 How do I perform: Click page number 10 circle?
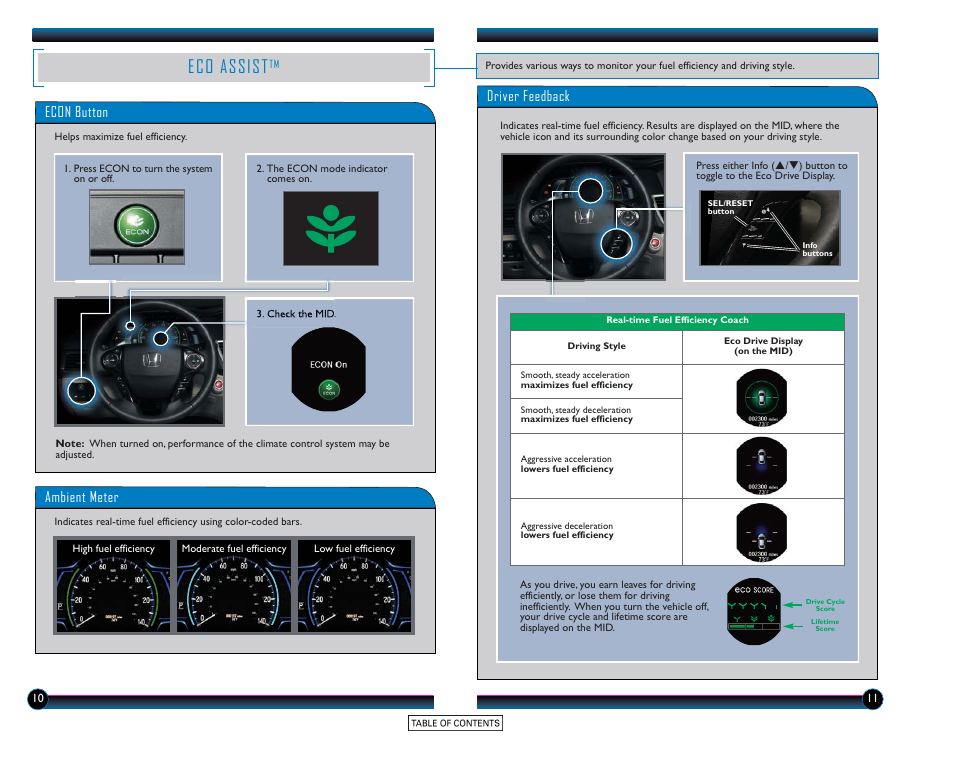coord(38,698)
